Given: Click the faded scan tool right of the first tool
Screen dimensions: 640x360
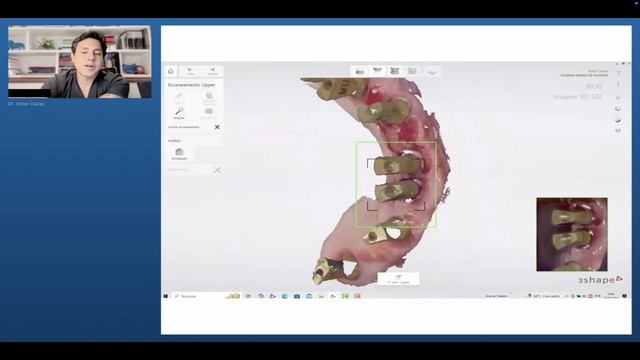Looking at the screenshot, I should tap(209, 98).
